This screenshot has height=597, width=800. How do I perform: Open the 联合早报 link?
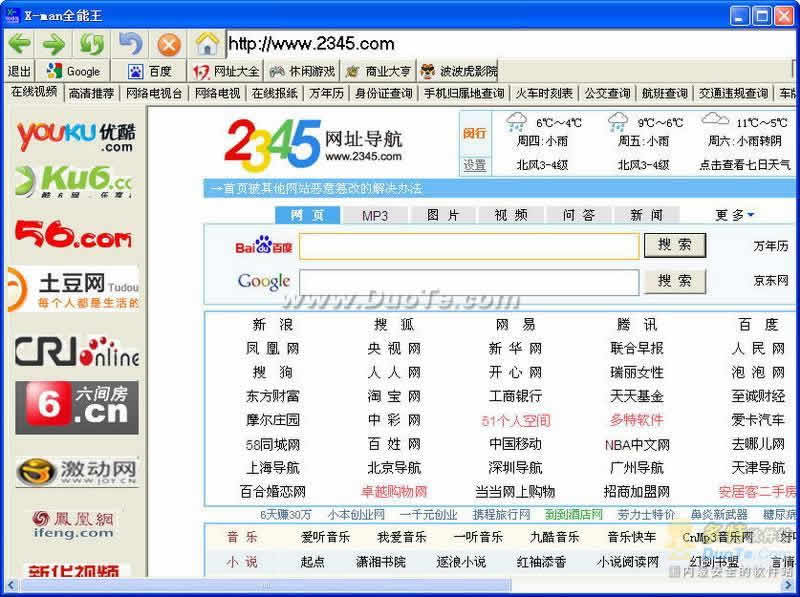[x=637, y=349]
